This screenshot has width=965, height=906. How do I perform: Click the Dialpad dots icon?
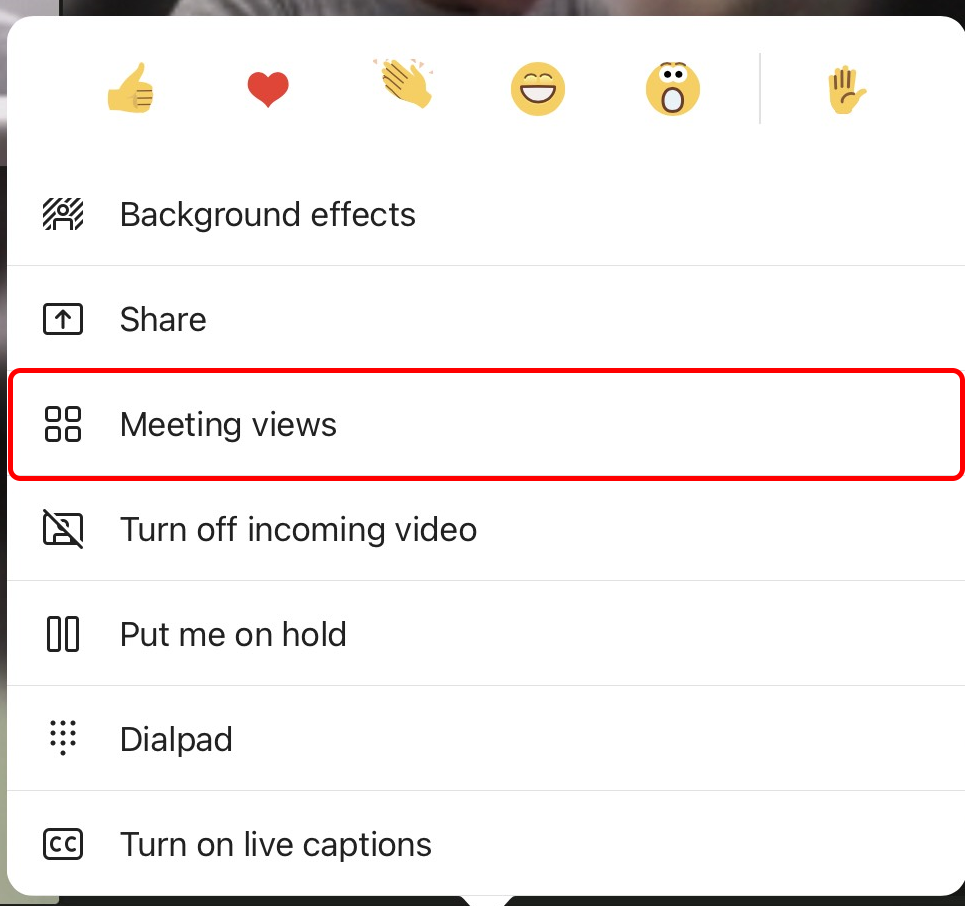(x=63, y=739)
